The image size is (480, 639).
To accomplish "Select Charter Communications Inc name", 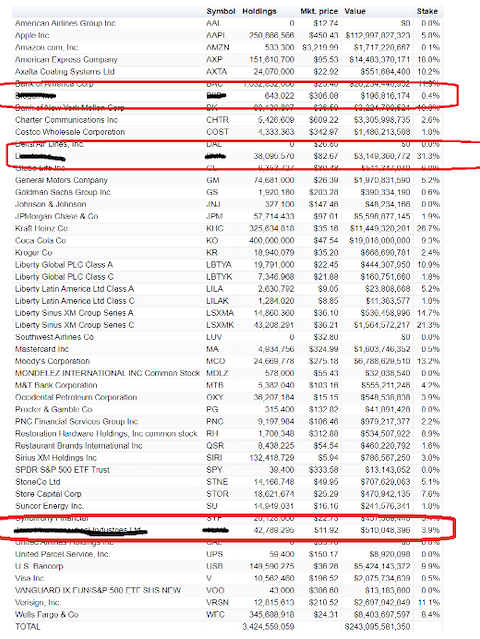I will [x=66, y=120].
